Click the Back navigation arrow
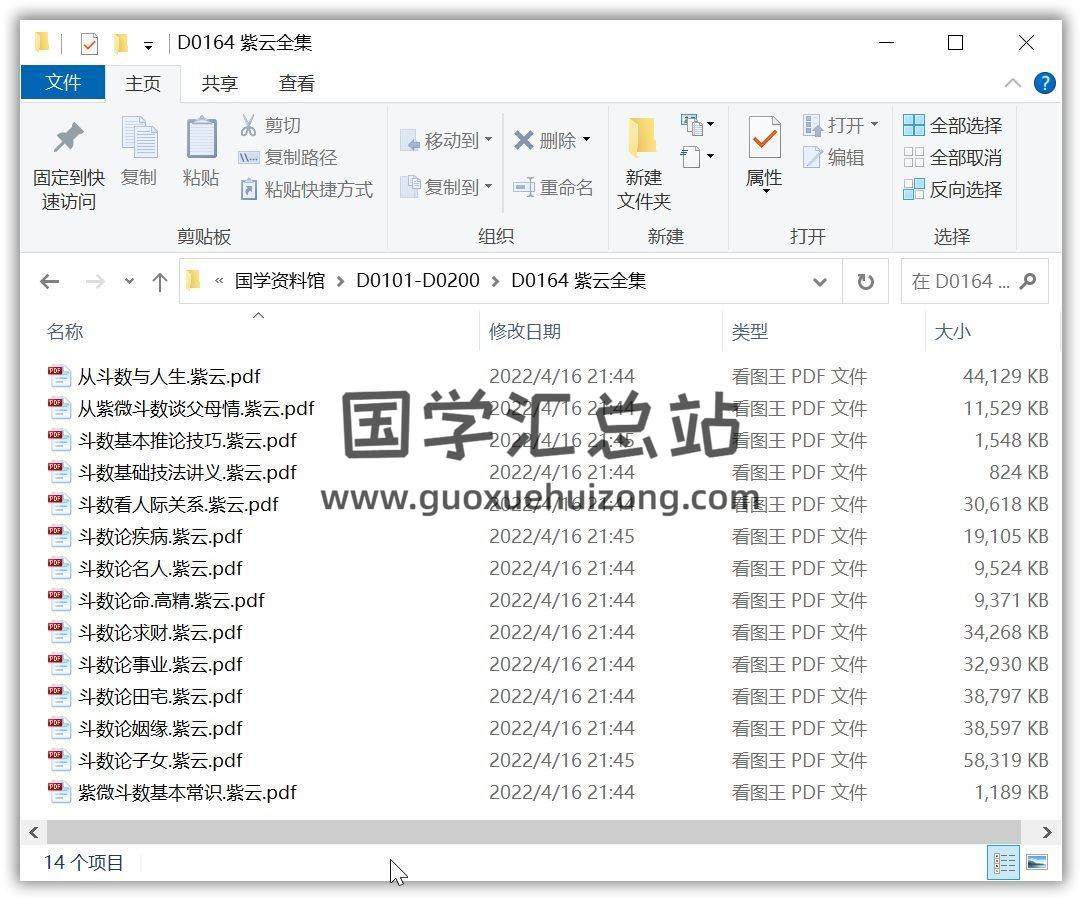 coord(49,281)
